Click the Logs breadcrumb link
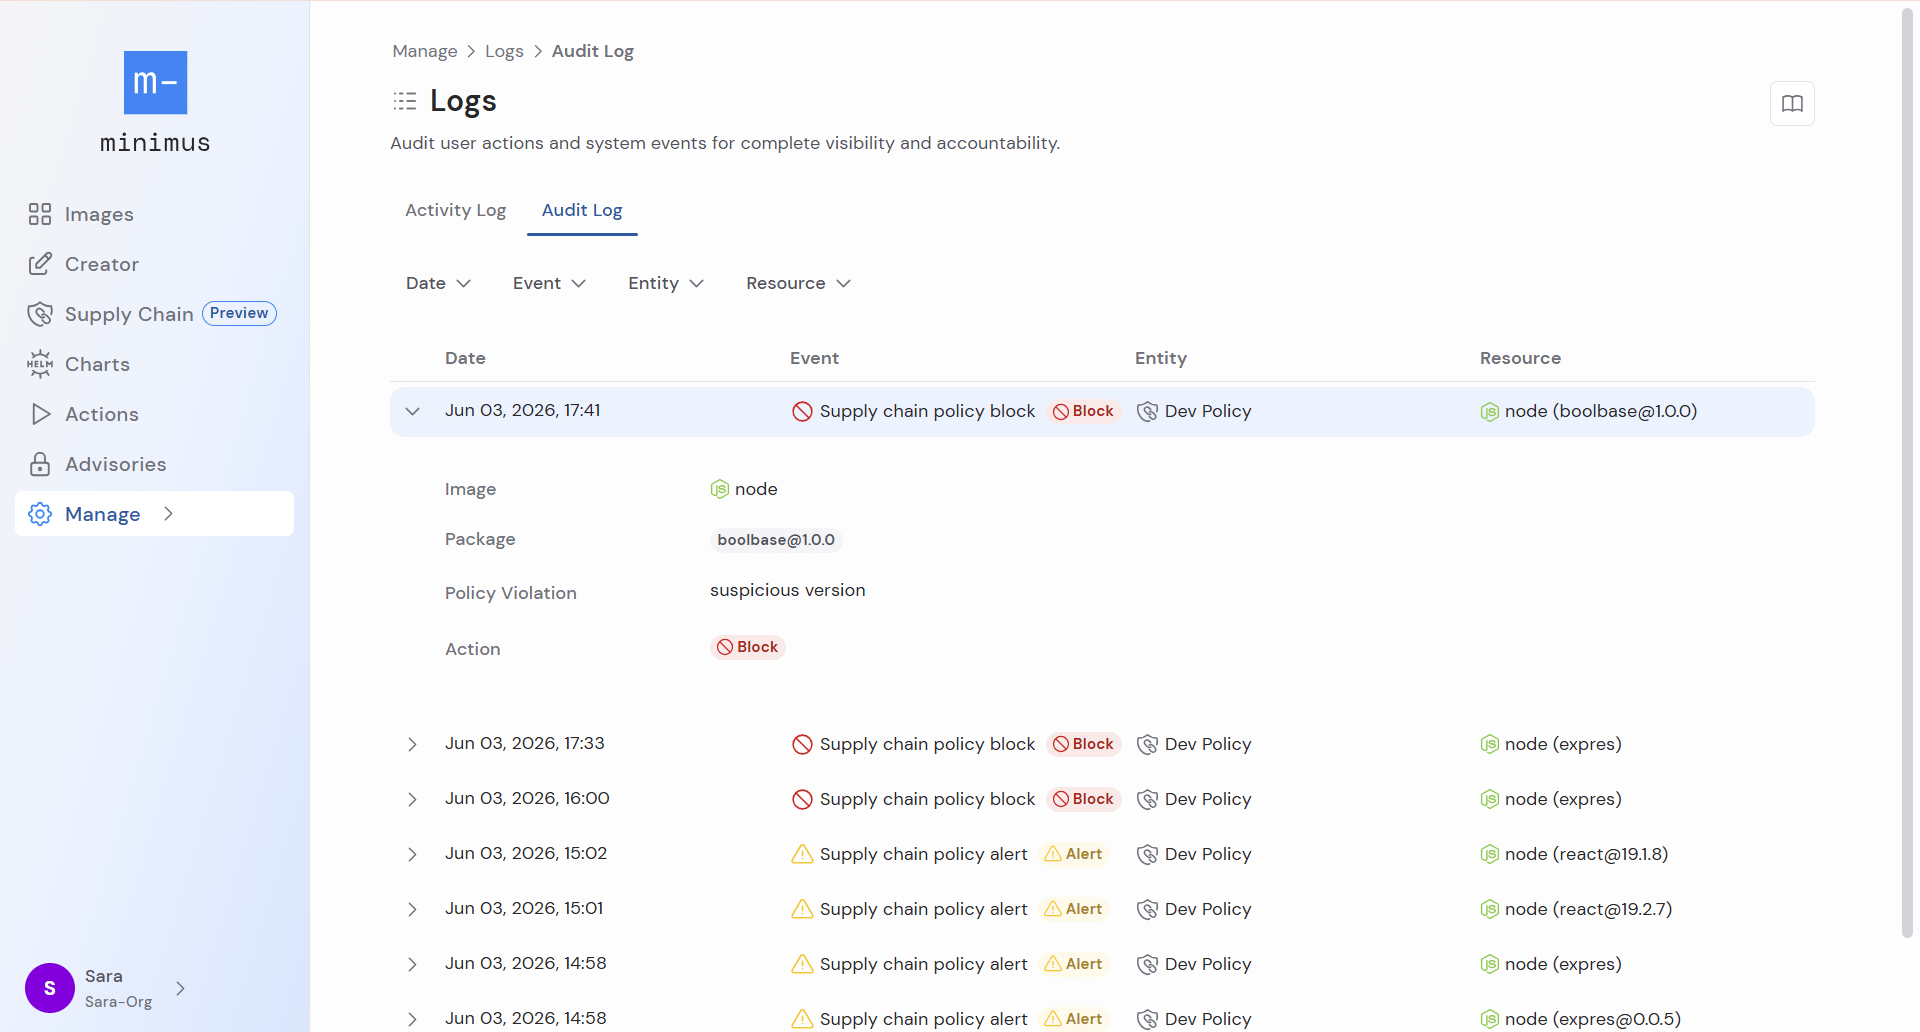The width and height of the screenshot is (1920, 1032). (x=504, y=51)
